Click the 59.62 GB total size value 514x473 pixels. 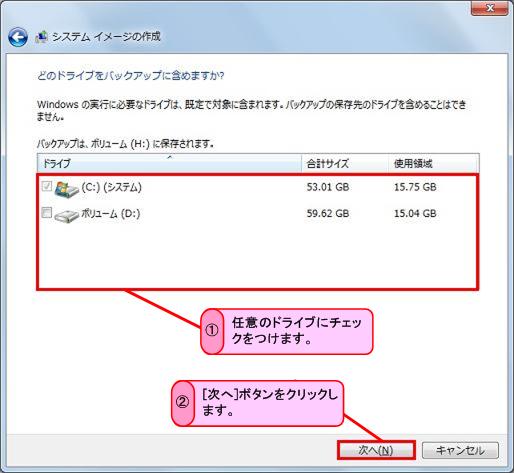[x=328, y=213]
